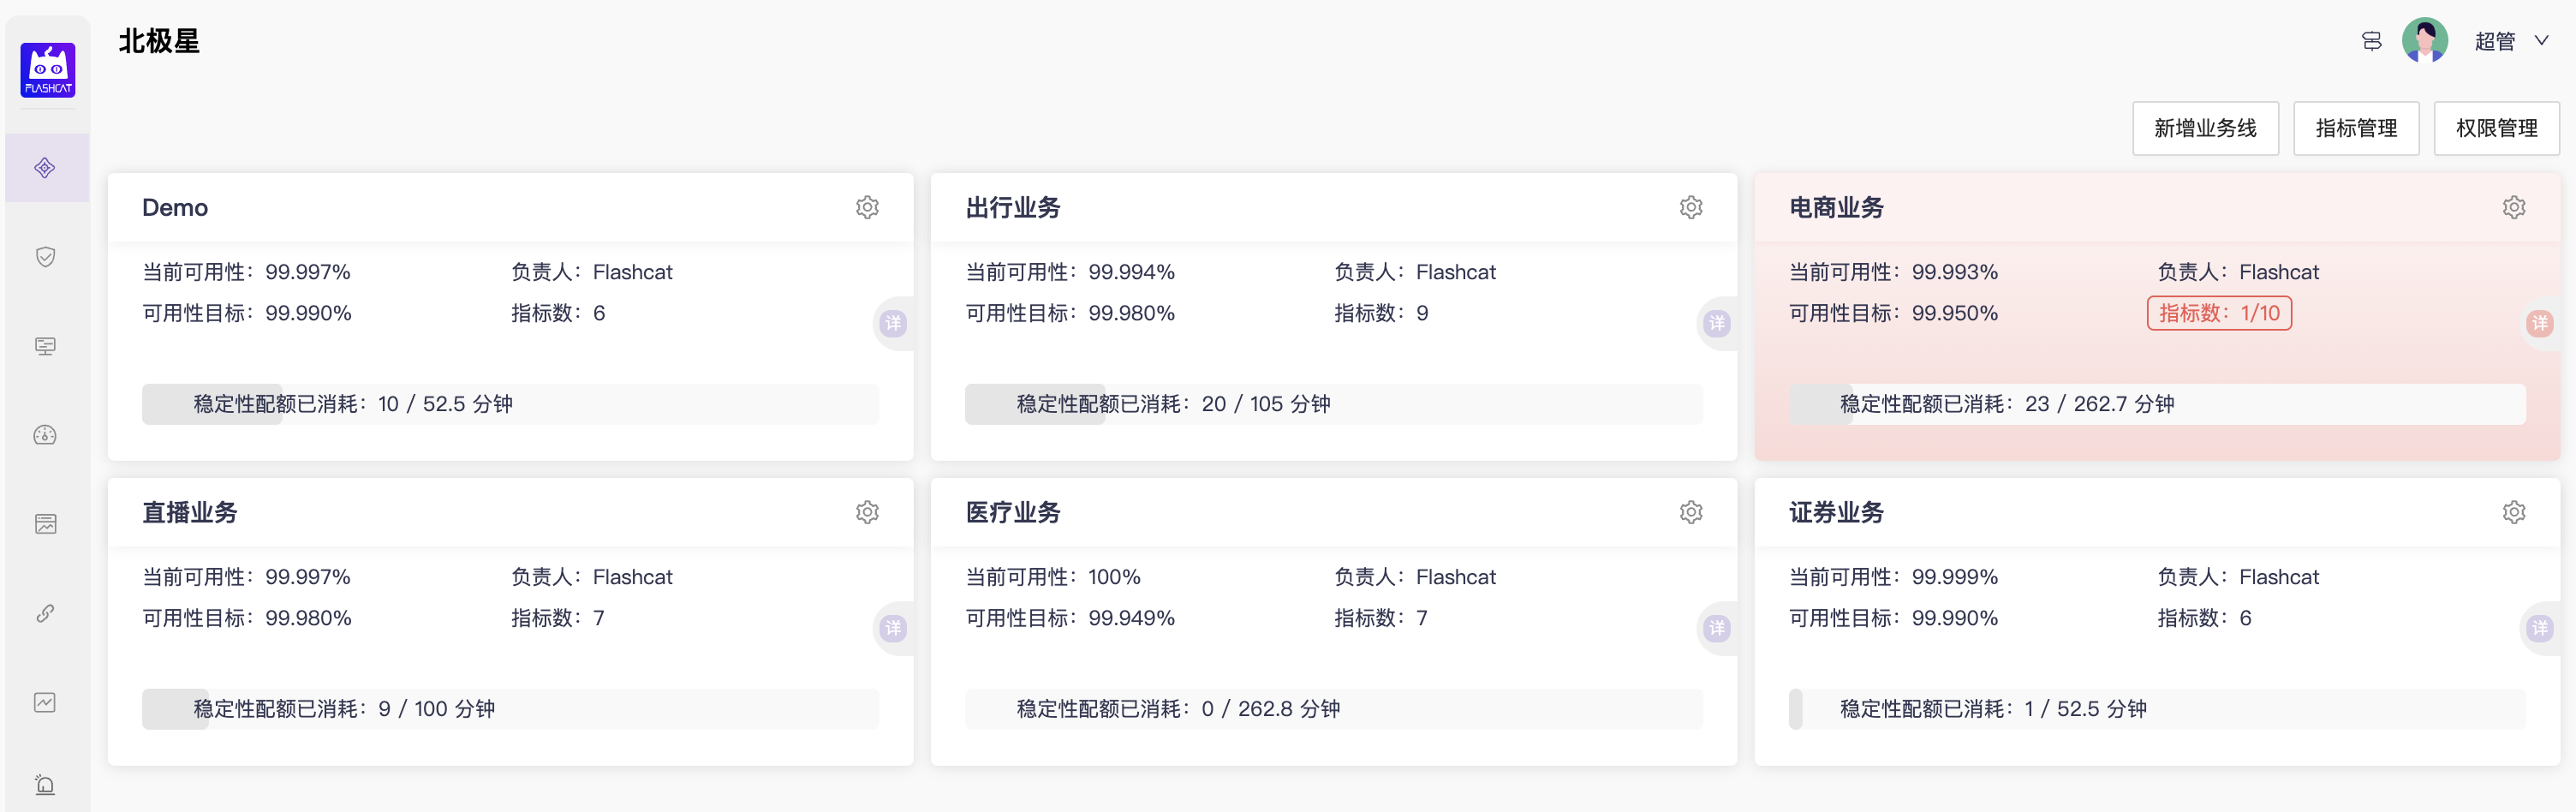Expand the 超管 user dropdown
This screenshot has width=2576, height=812.
[x=2510, y=41]
